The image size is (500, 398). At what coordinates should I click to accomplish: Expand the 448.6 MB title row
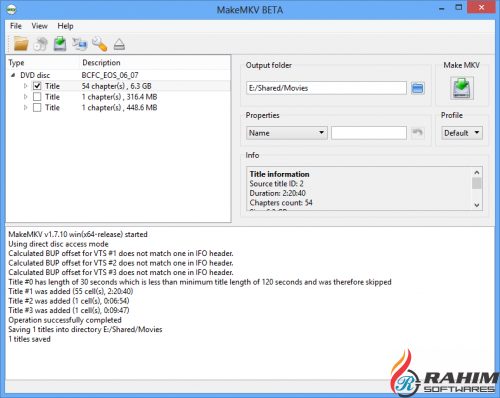26,108
